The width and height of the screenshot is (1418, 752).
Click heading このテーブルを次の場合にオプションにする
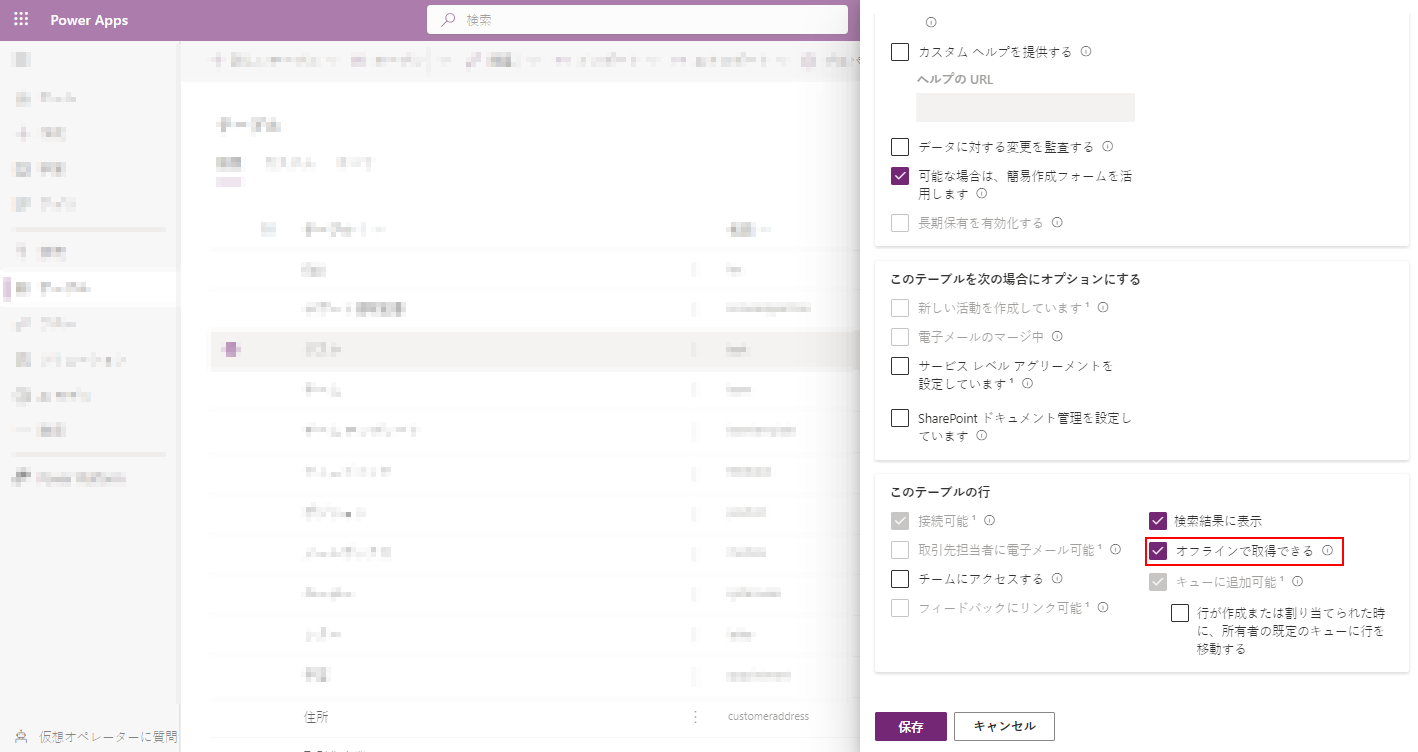[x=1015, y=279]
